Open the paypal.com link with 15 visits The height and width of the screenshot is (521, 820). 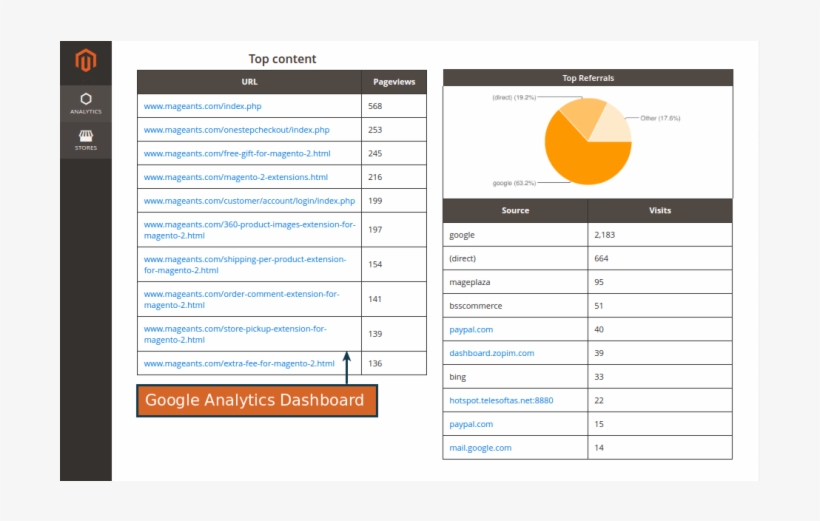(x=471, y=424)
